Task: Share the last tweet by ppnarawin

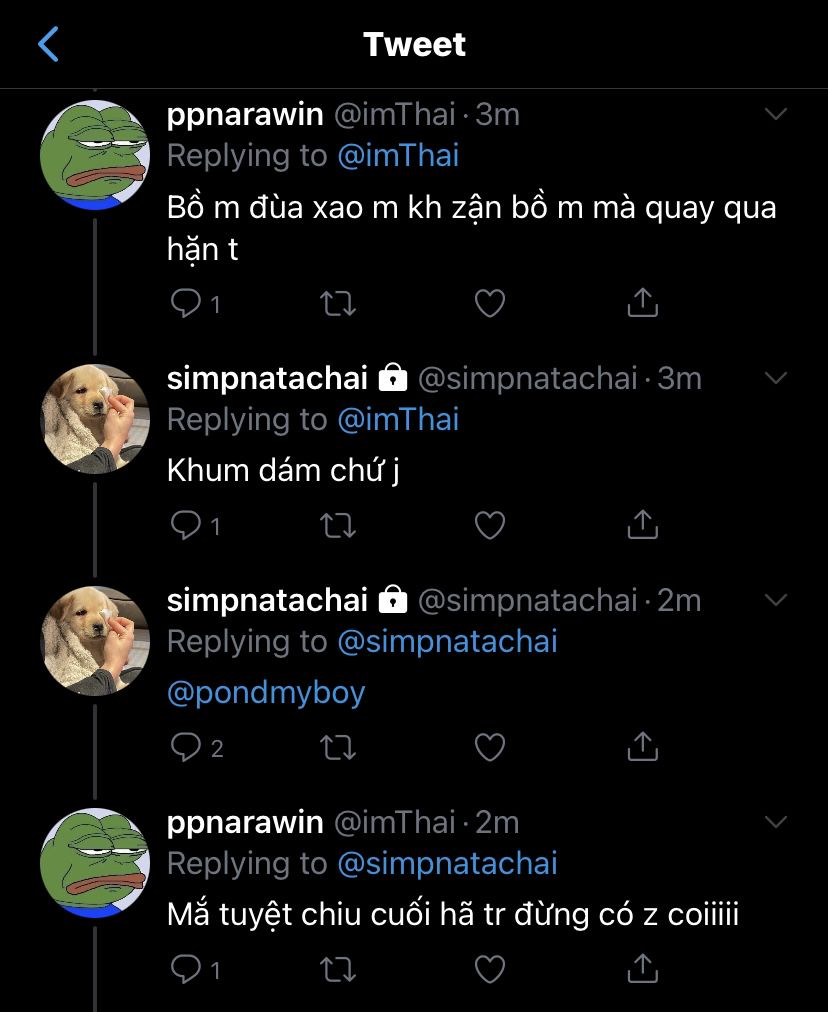Action: pyautogui.click(x=642, y=968)
